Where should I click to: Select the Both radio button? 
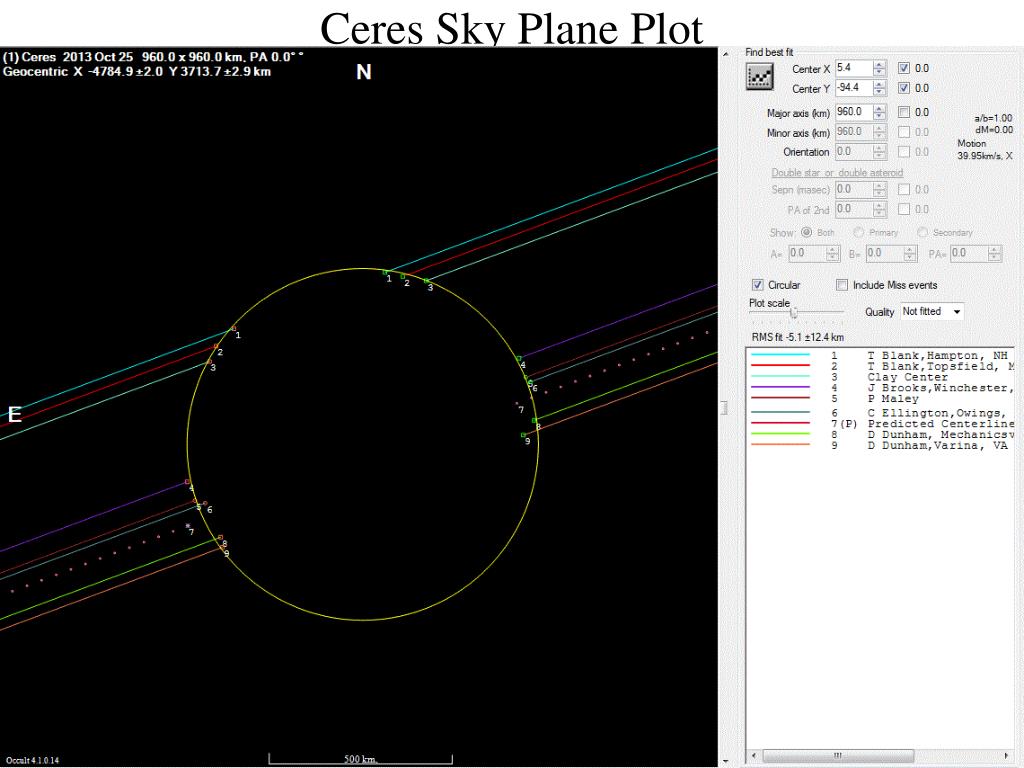(x=807, y=232)
